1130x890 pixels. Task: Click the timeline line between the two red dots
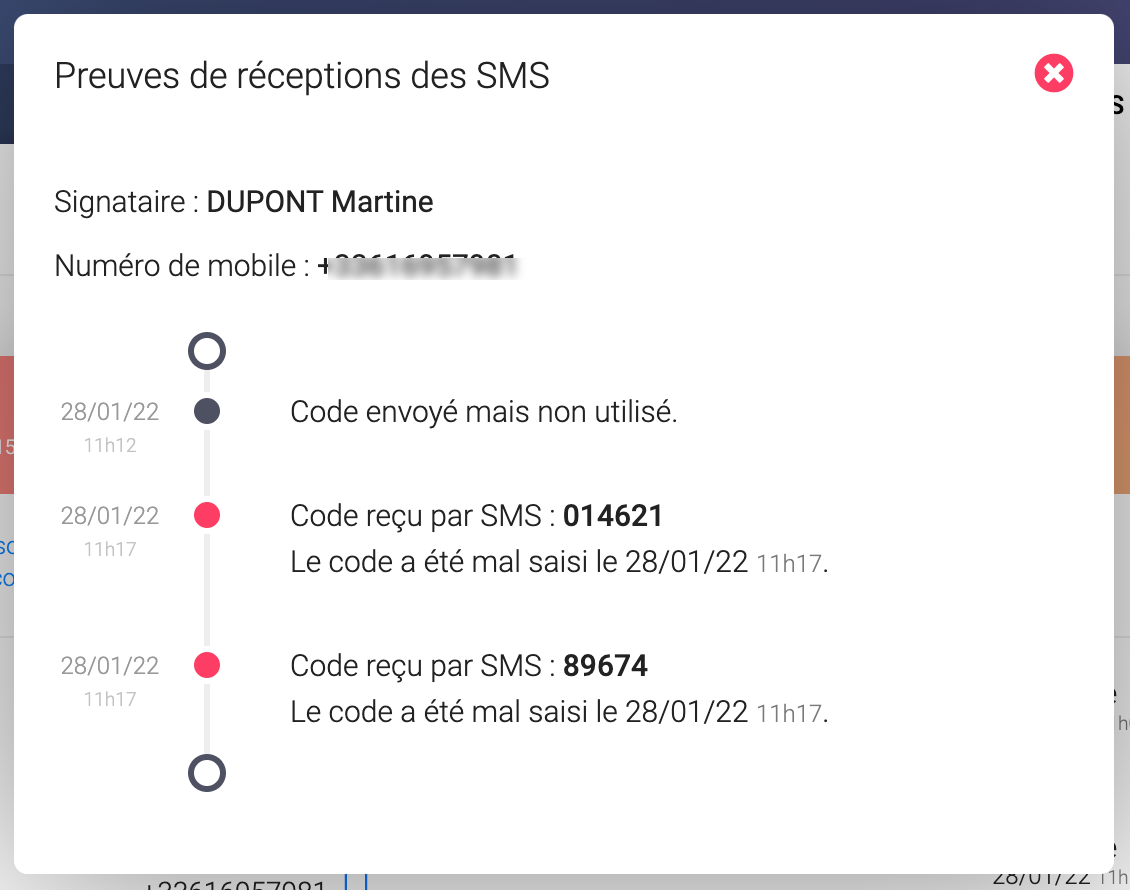207,590
